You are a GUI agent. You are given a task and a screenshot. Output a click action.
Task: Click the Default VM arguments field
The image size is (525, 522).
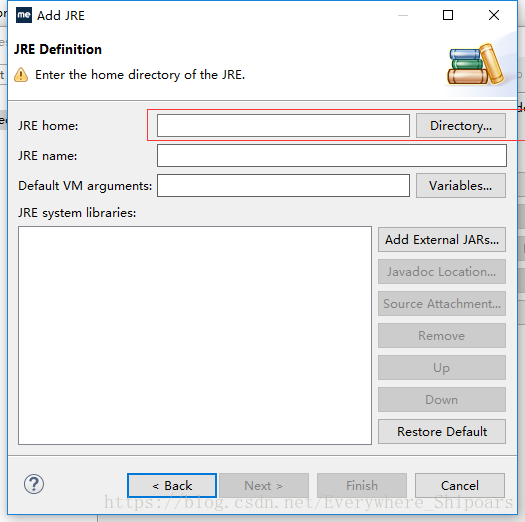click(283, 185)
